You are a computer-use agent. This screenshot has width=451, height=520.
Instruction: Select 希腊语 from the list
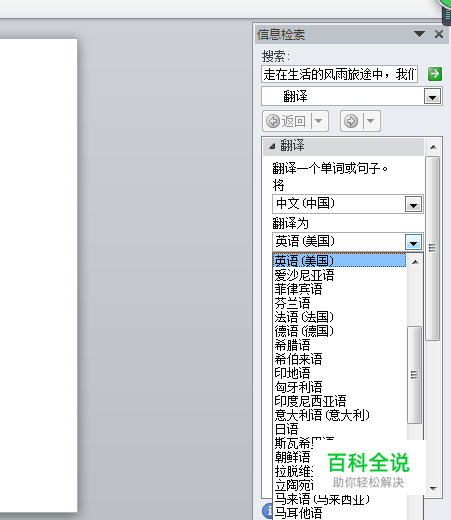click(339, 345)
